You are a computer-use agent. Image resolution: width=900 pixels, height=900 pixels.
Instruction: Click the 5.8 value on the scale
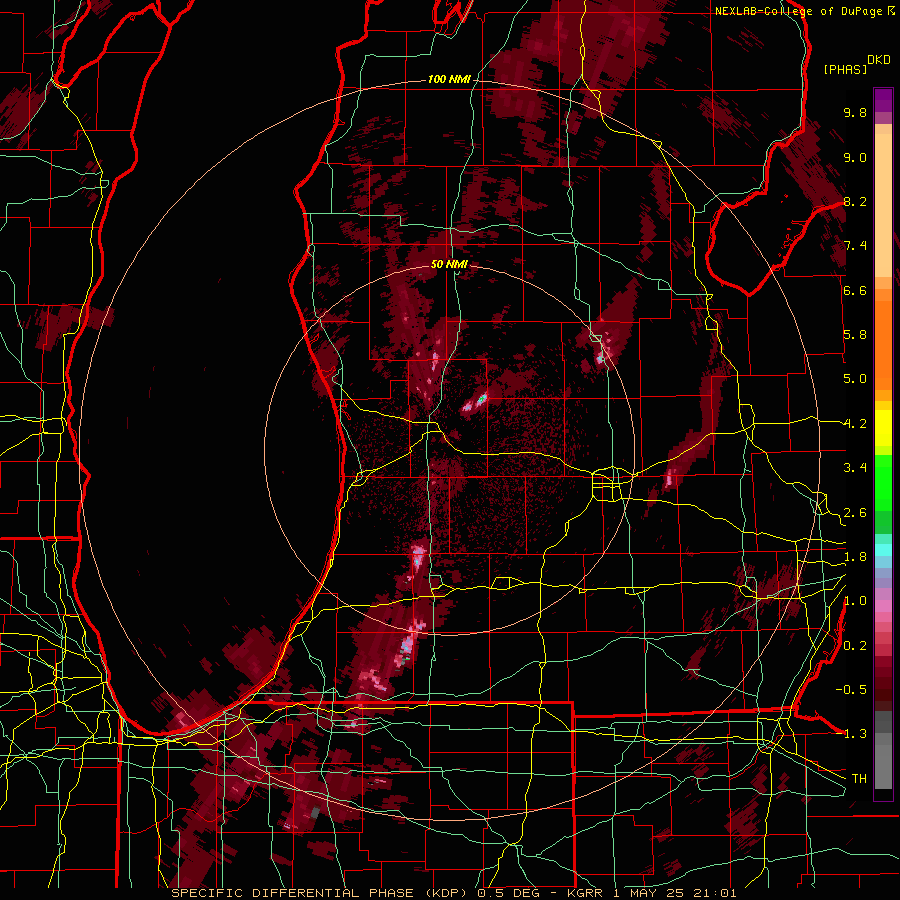[x=855, y=335]
